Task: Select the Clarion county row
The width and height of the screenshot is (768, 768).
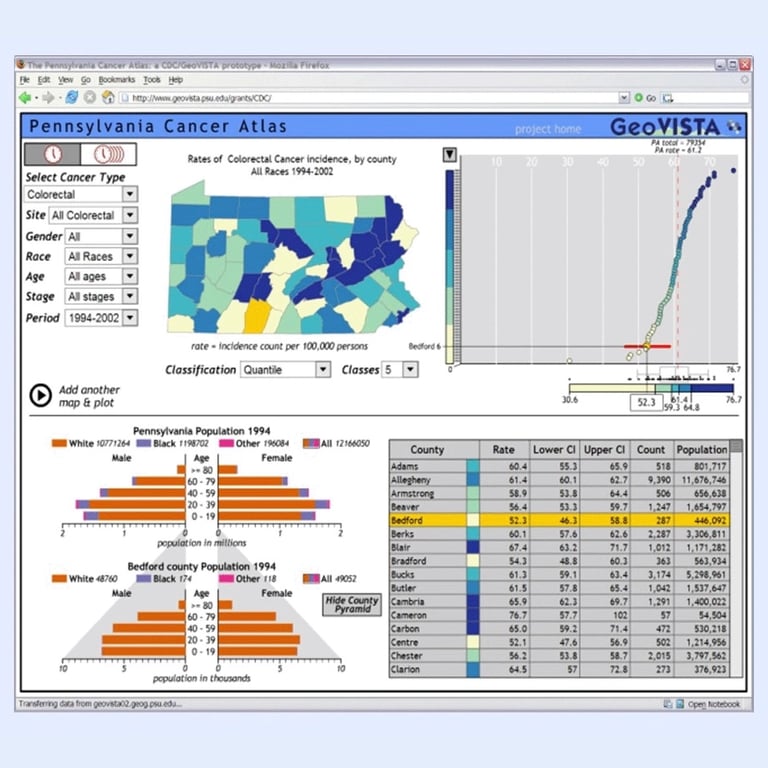Action: click(559, 669)
